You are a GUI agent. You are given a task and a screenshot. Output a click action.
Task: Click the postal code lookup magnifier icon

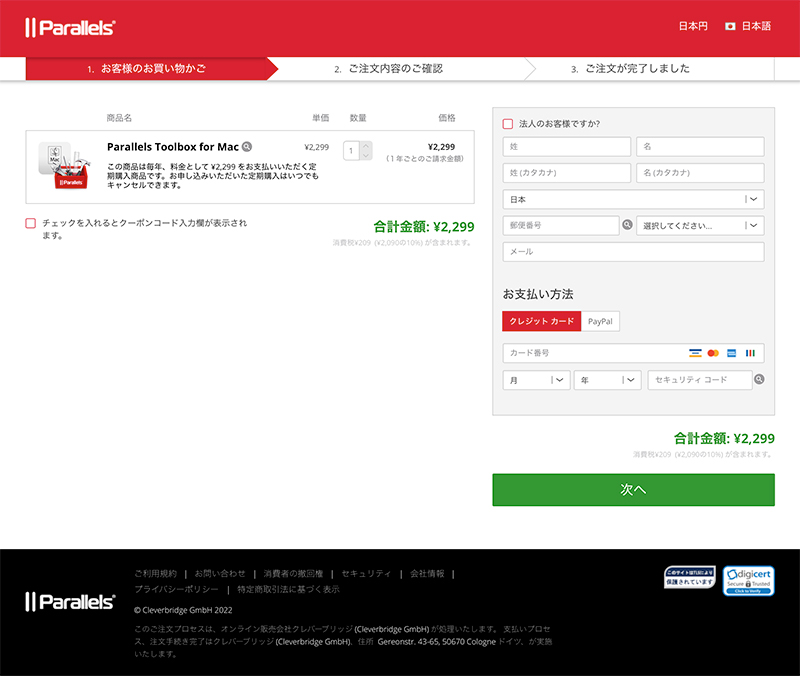tap(627, 224)
